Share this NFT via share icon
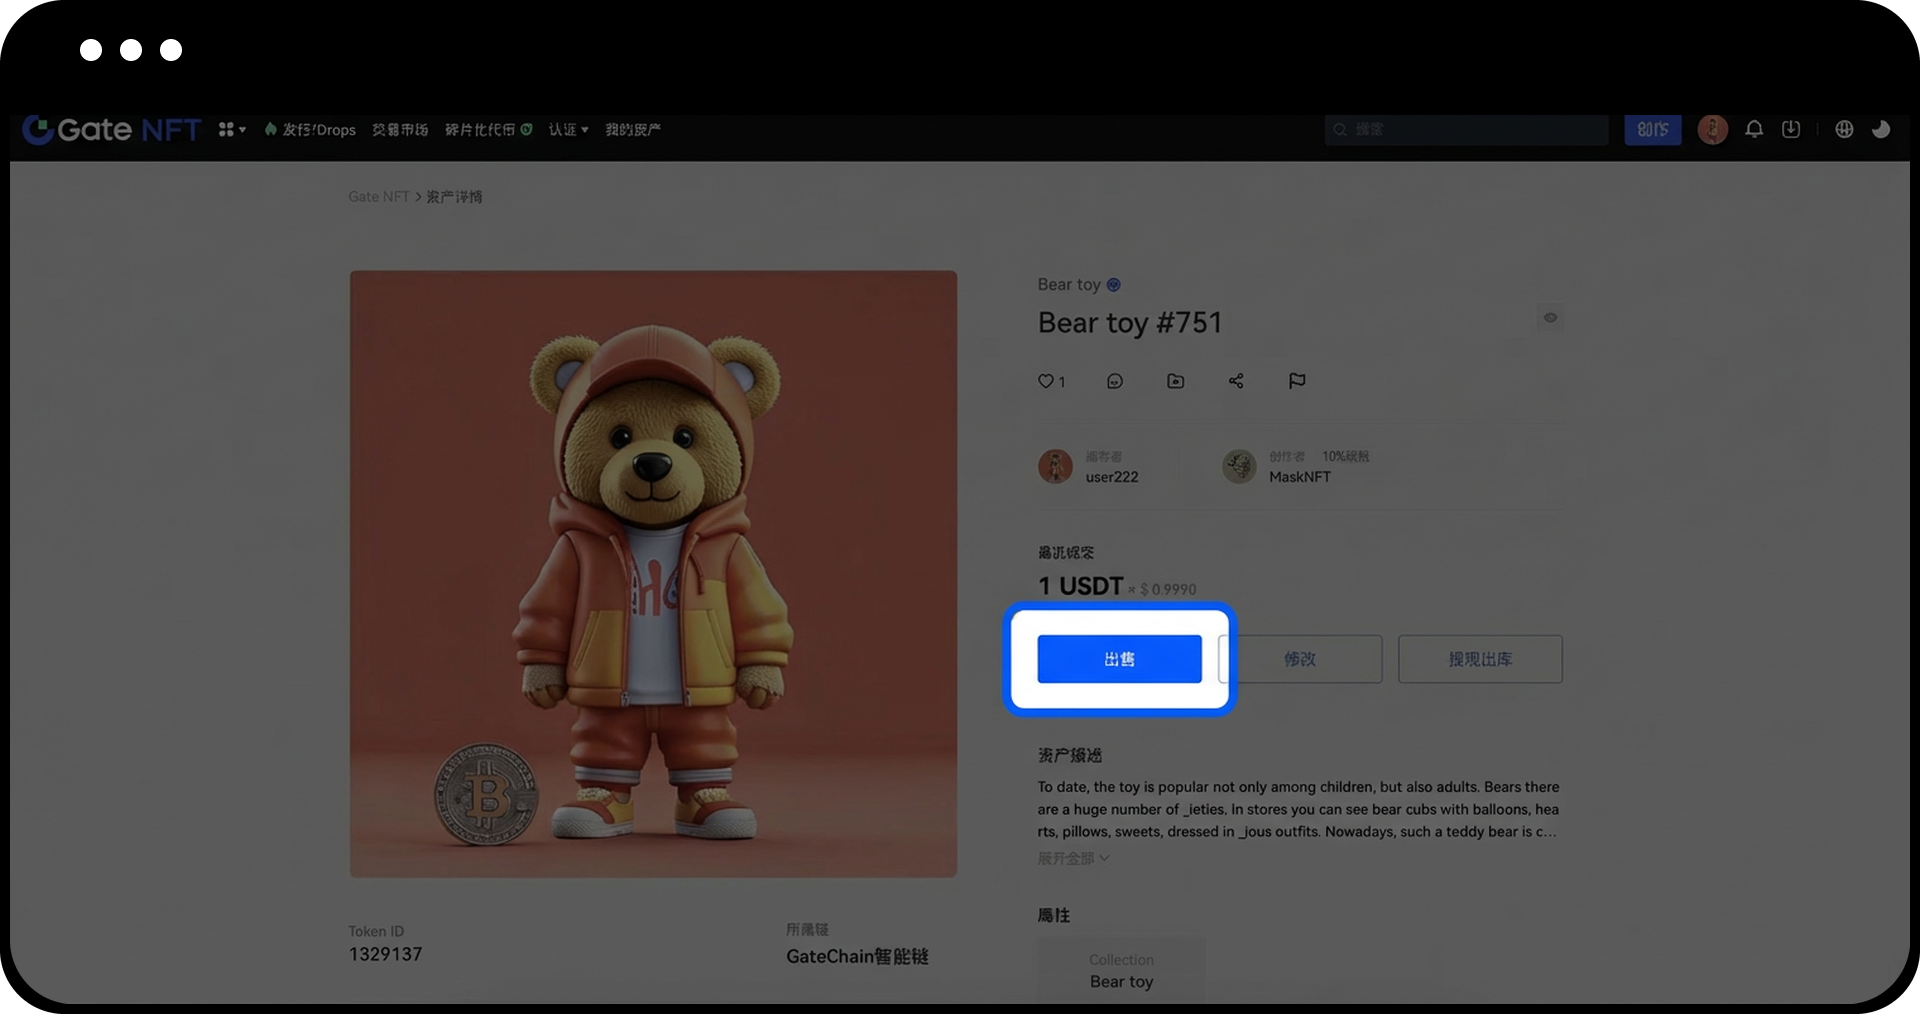 coord(1236,381)
